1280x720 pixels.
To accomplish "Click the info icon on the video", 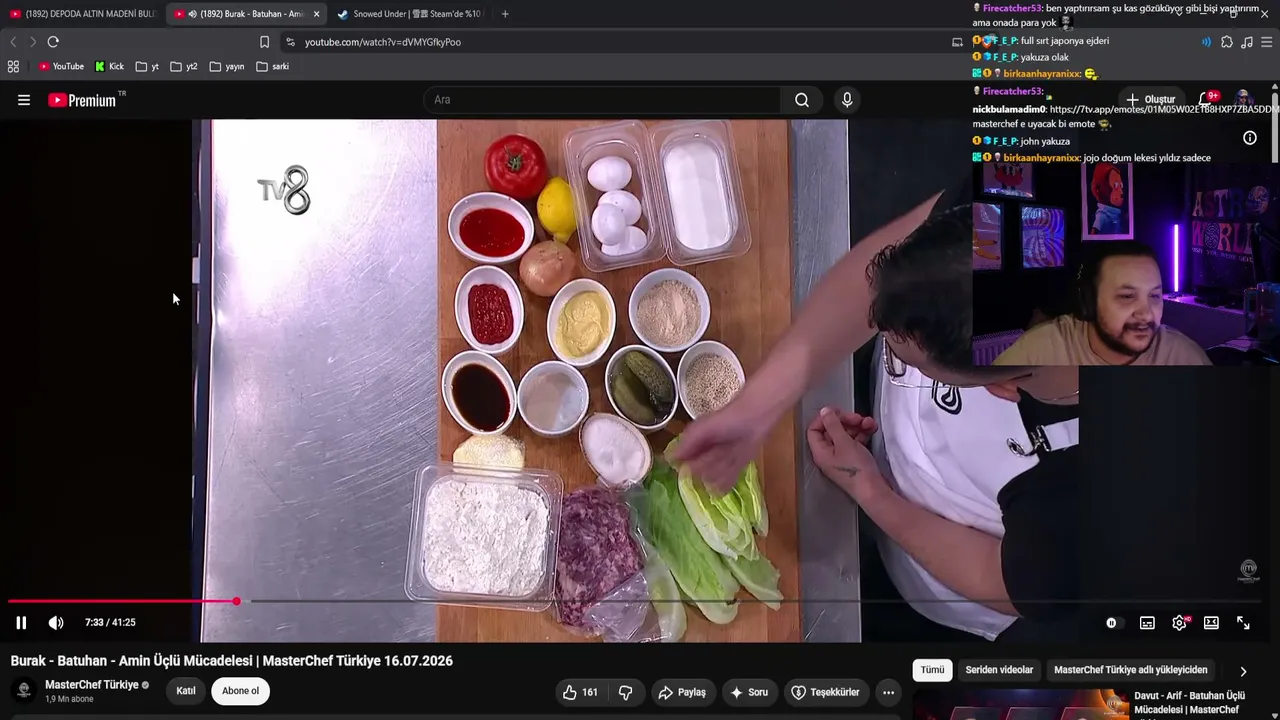I will (1250, 138).
